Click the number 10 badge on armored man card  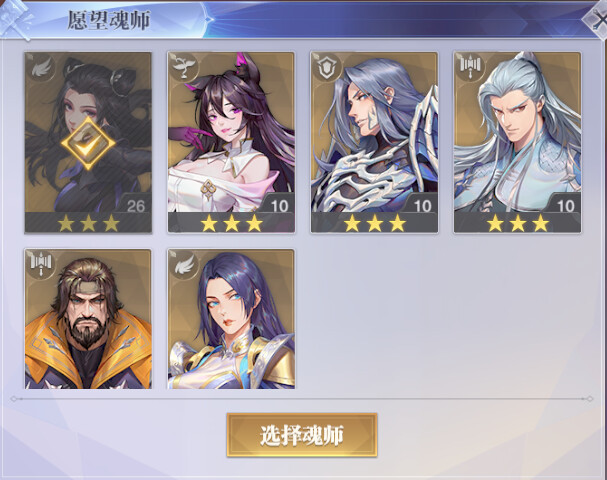pyautogui.click(x=422, y=206)
